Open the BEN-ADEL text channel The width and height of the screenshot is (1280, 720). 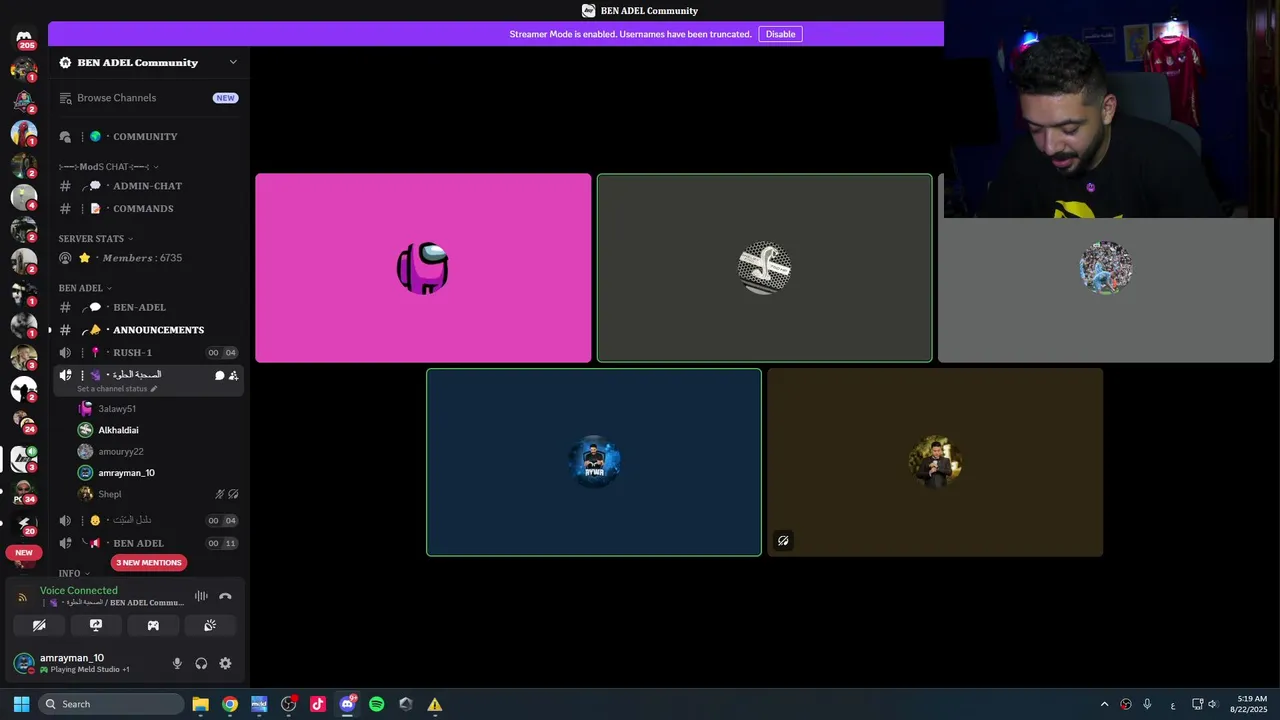pos(148,307)
